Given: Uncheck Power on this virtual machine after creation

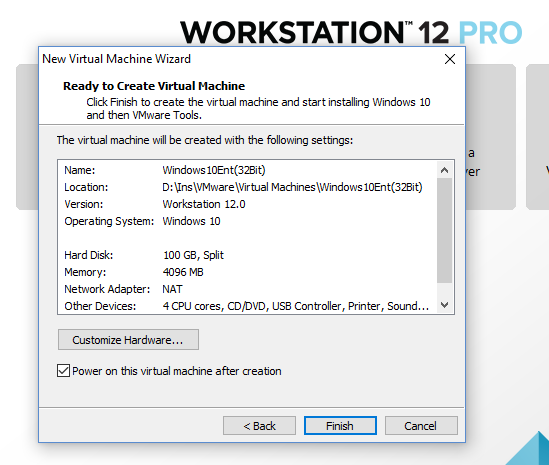Looking at the screenshot, I should tap(63, 370).
